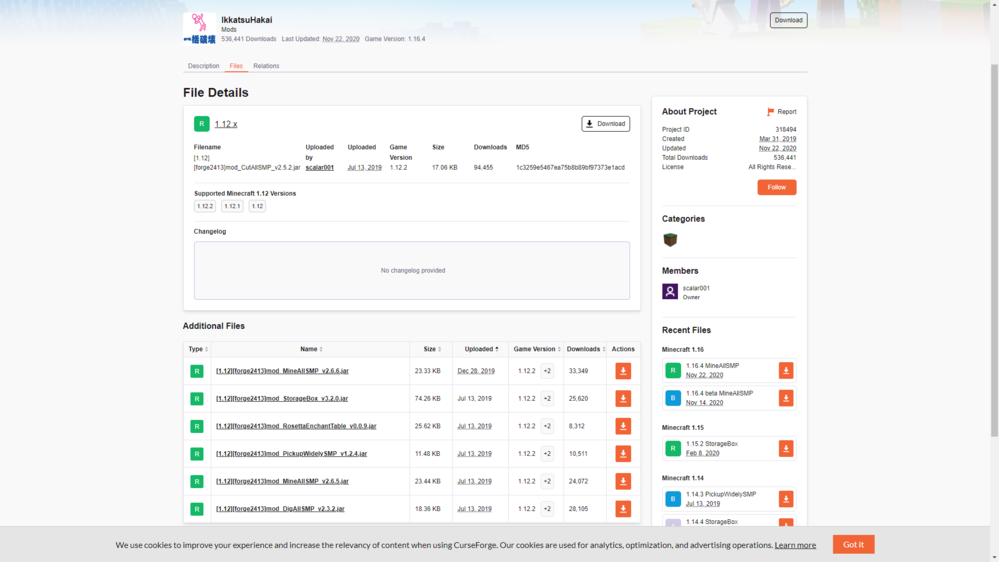Open the StorageBox_v3.2.0.jar file link
Screen dimensions: 999x562
282,399
